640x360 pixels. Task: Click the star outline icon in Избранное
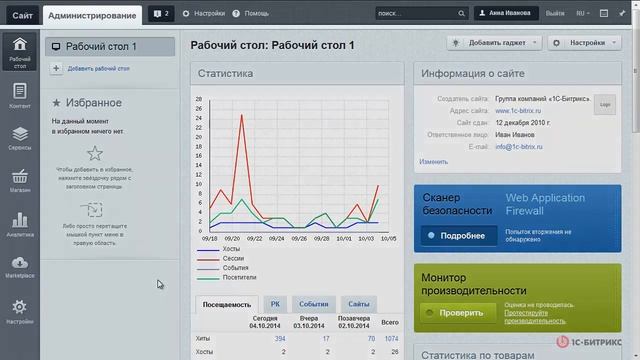coord(95,153)
